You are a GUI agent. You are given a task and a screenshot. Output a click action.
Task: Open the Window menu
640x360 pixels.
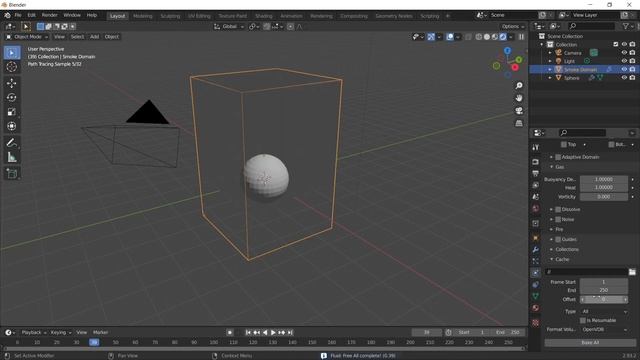click(x=72, y=15)
